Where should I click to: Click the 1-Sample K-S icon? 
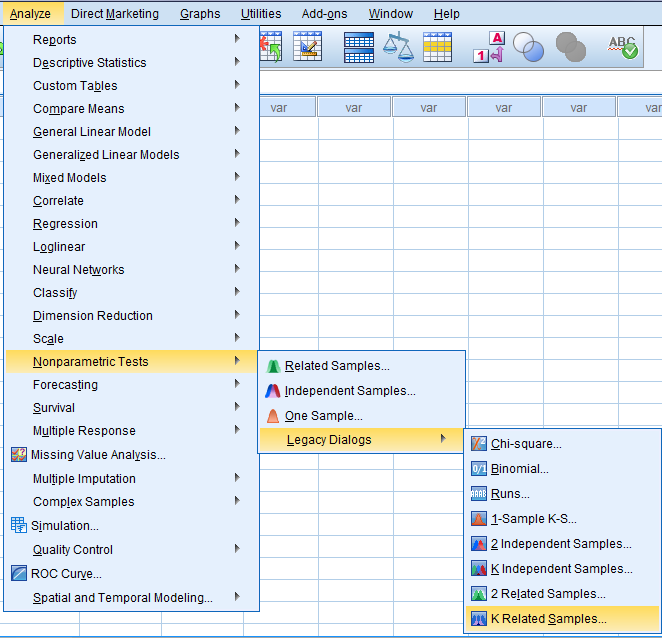(x=479, y=519)
